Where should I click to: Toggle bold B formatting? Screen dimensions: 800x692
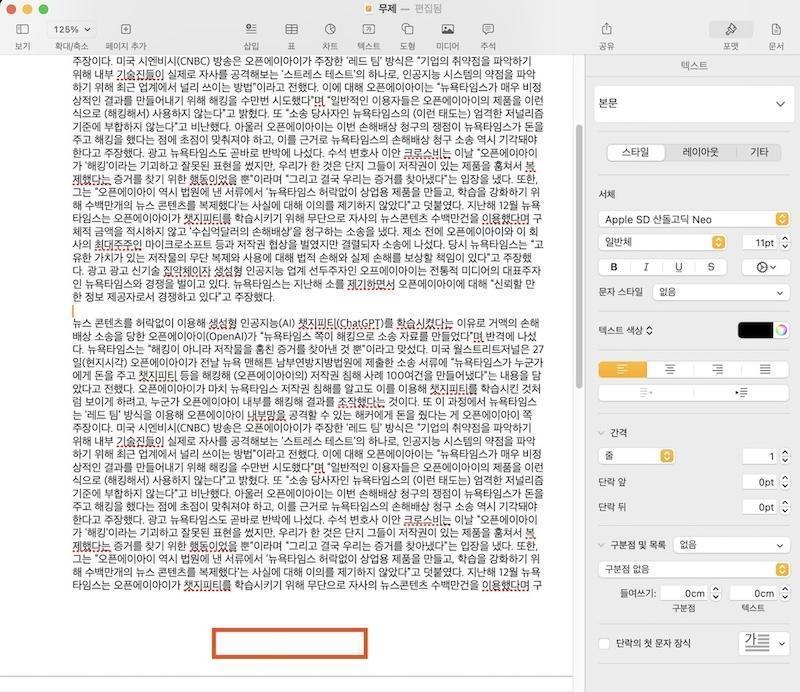tap(614, 267)
